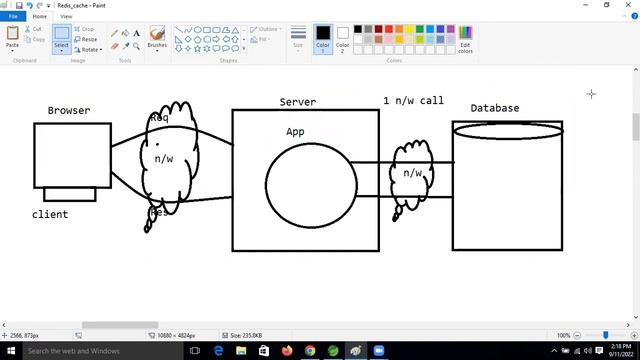Select the Eraser tool

point(114,47)
